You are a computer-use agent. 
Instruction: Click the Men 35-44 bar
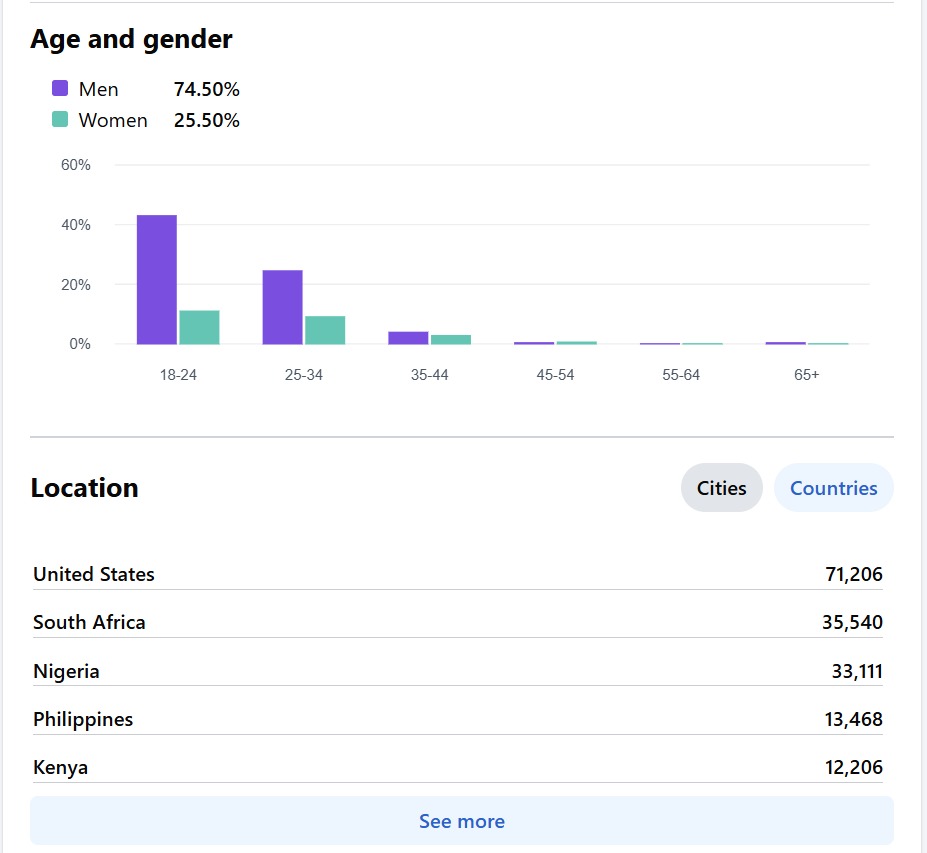[x=408, y=338]
